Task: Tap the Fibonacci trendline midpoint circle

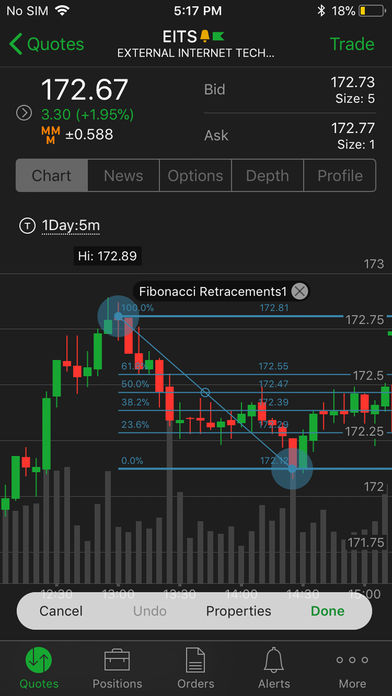Action: (x=205, y=392)
